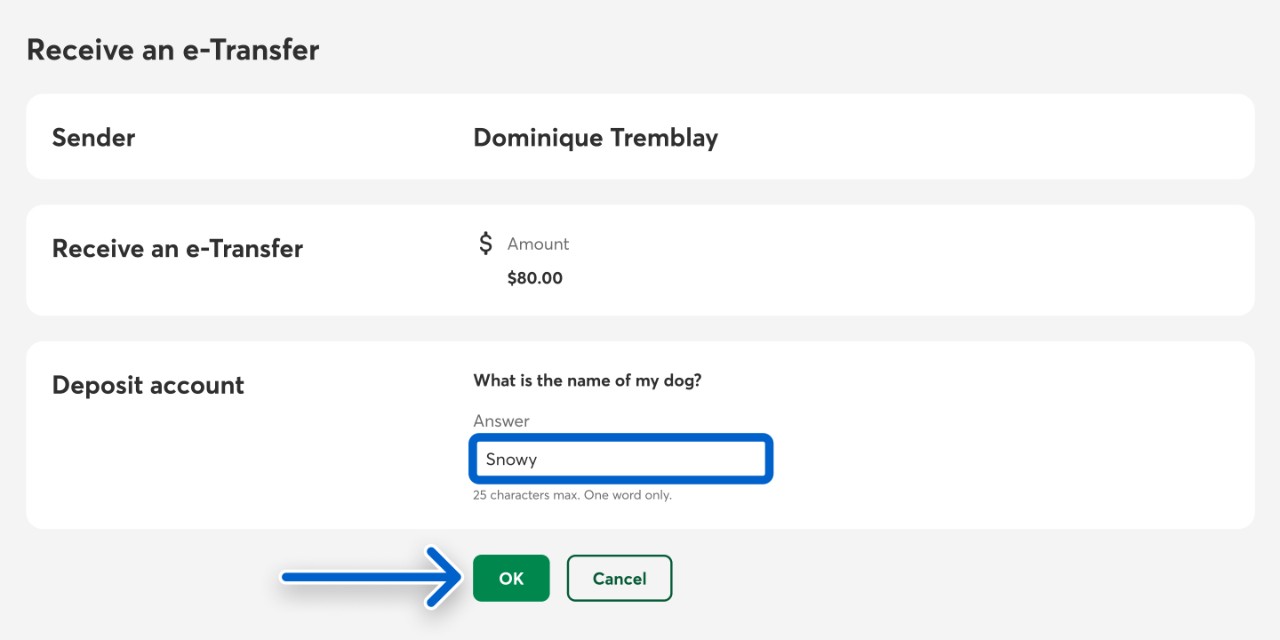Click the $80.00 amount value
Screen dimensions: 1280x640
pyautogui.click(x=535, y=278)
